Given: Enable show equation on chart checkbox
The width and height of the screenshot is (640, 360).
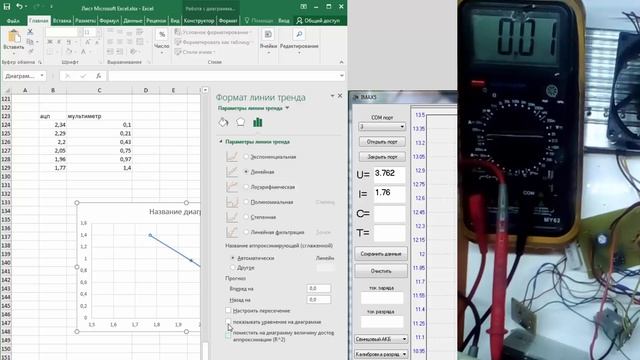Looking at the screenshot, I should pos(228,322).
